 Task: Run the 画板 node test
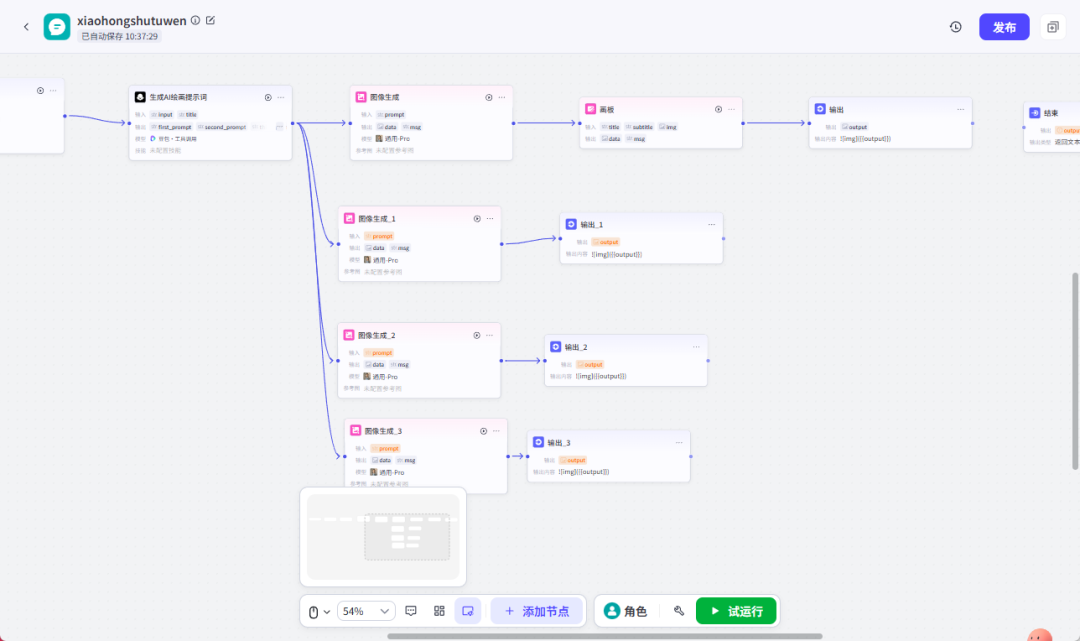click(718, 109)
